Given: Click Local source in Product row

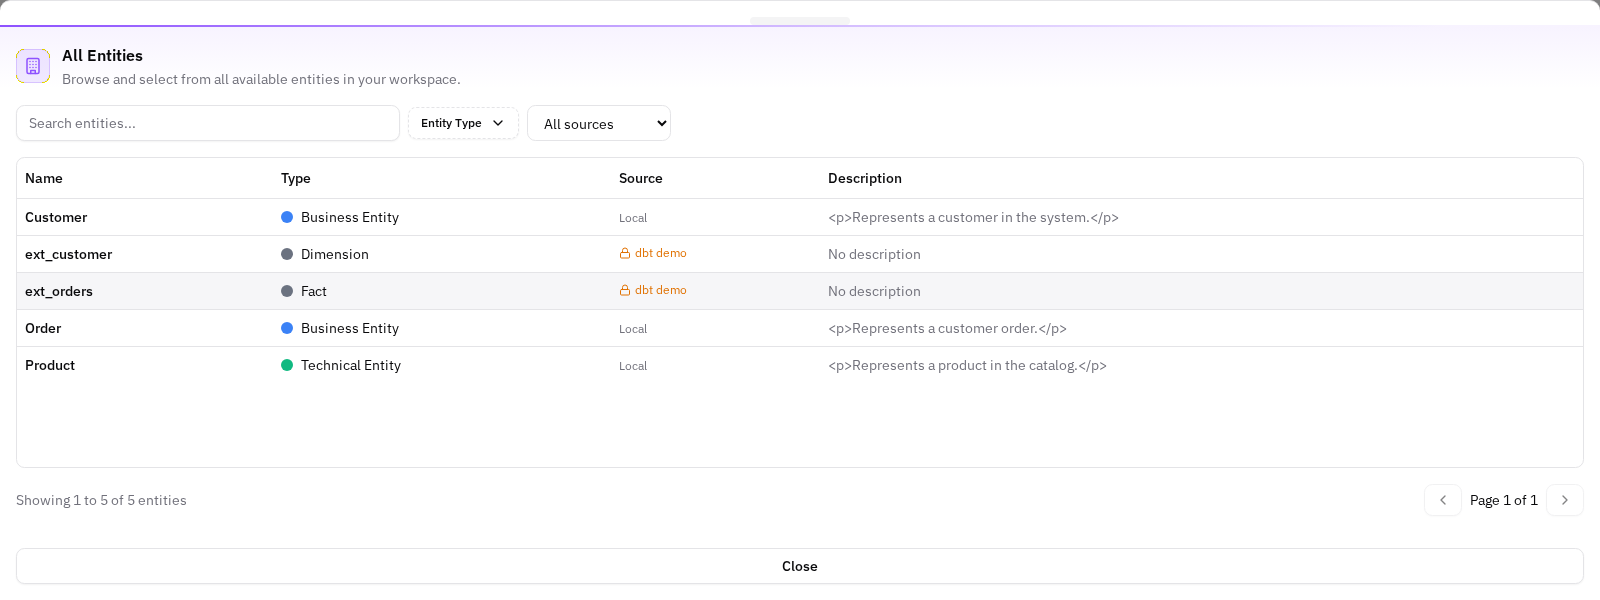Looking at the screenshot, I should pyautogui.click(x=633, y=366).
